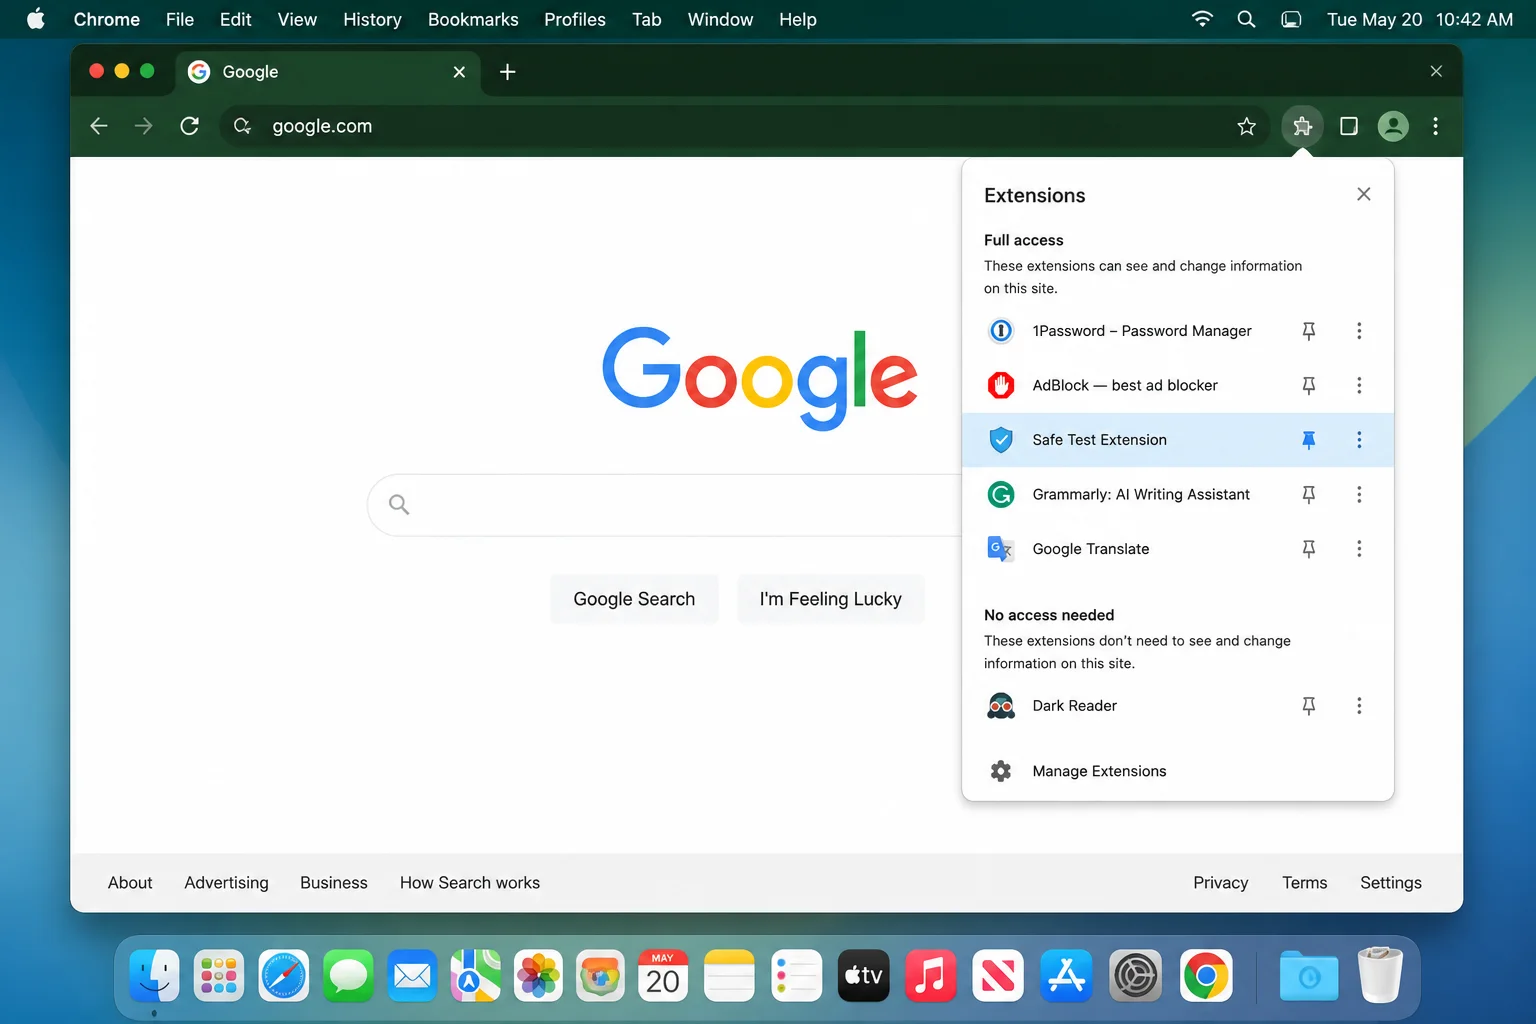Go back to previous page
Image resolution: width=1536 pixels, height=1024 pixels.
tap(98, 126)
